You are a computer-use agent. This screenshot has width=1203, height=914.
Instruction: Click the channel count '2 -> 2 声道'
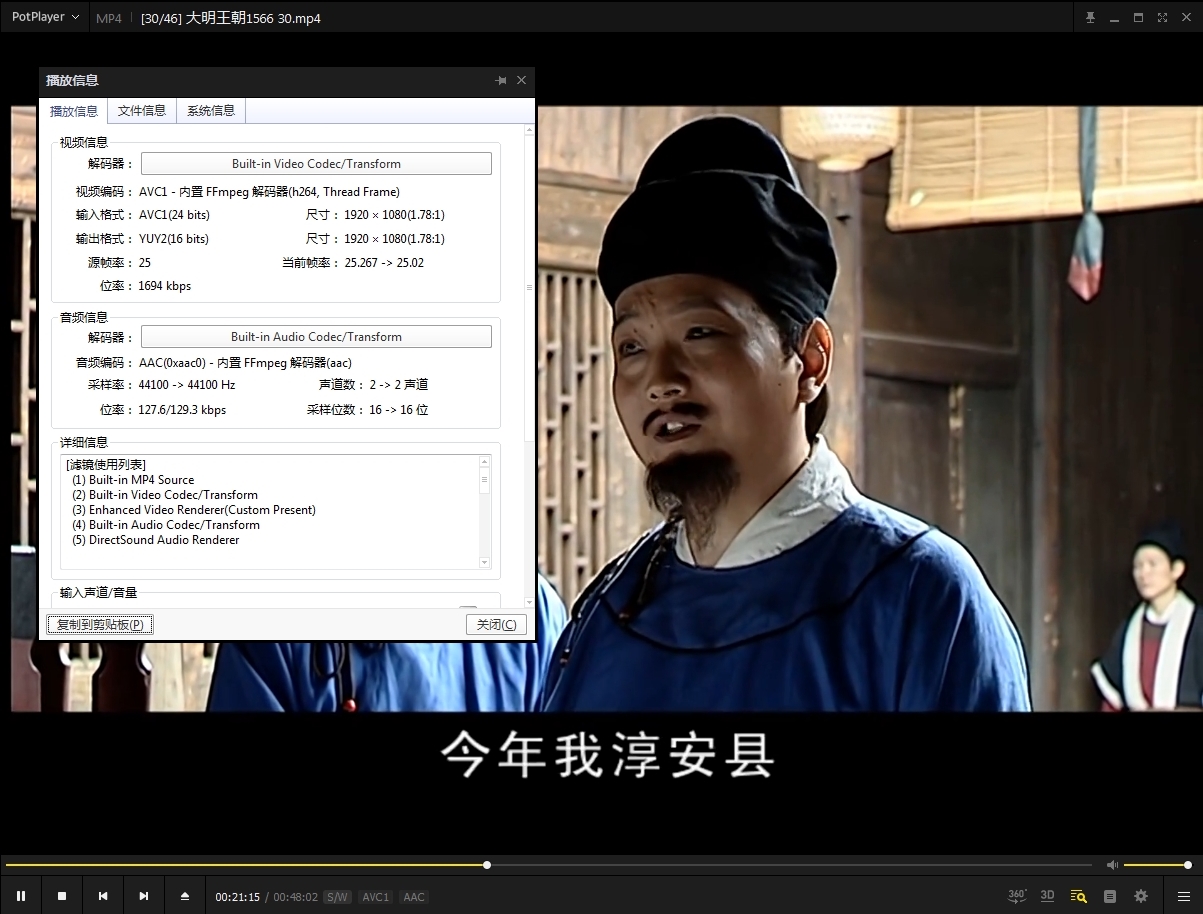(x=398, y=385)
